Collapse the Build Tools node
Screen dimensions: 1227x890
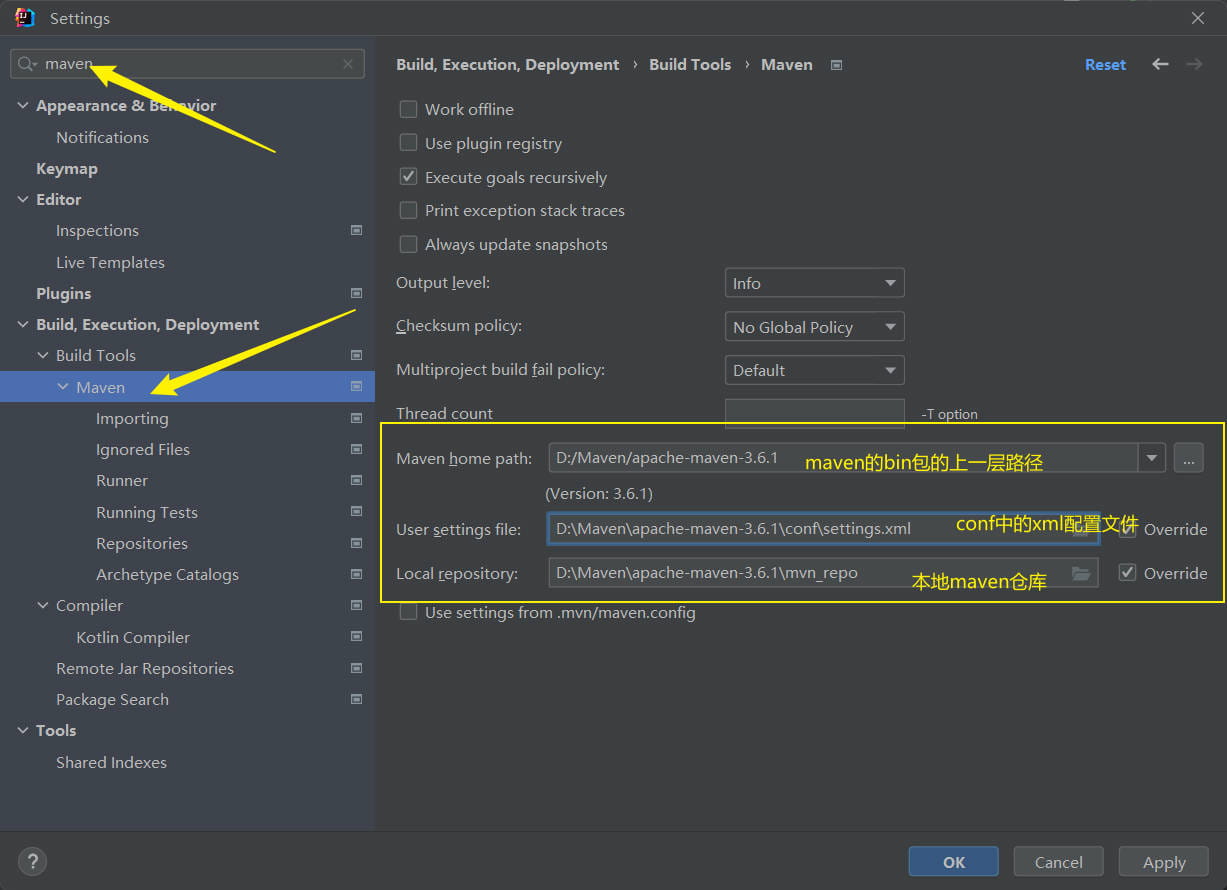point(43,355)
